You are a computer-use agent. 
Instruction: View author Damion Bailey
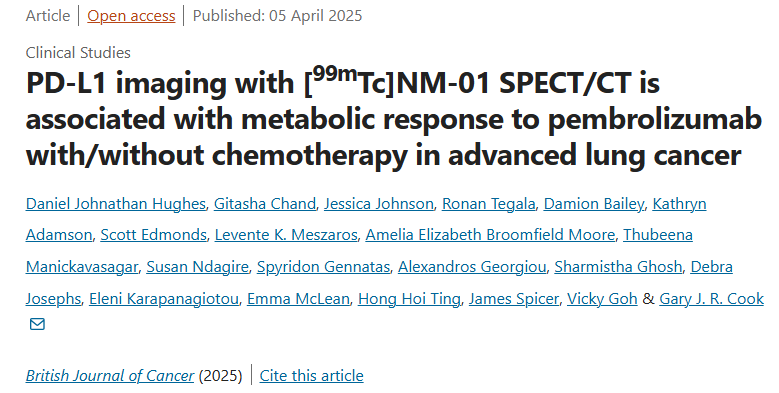click(594, 204)
